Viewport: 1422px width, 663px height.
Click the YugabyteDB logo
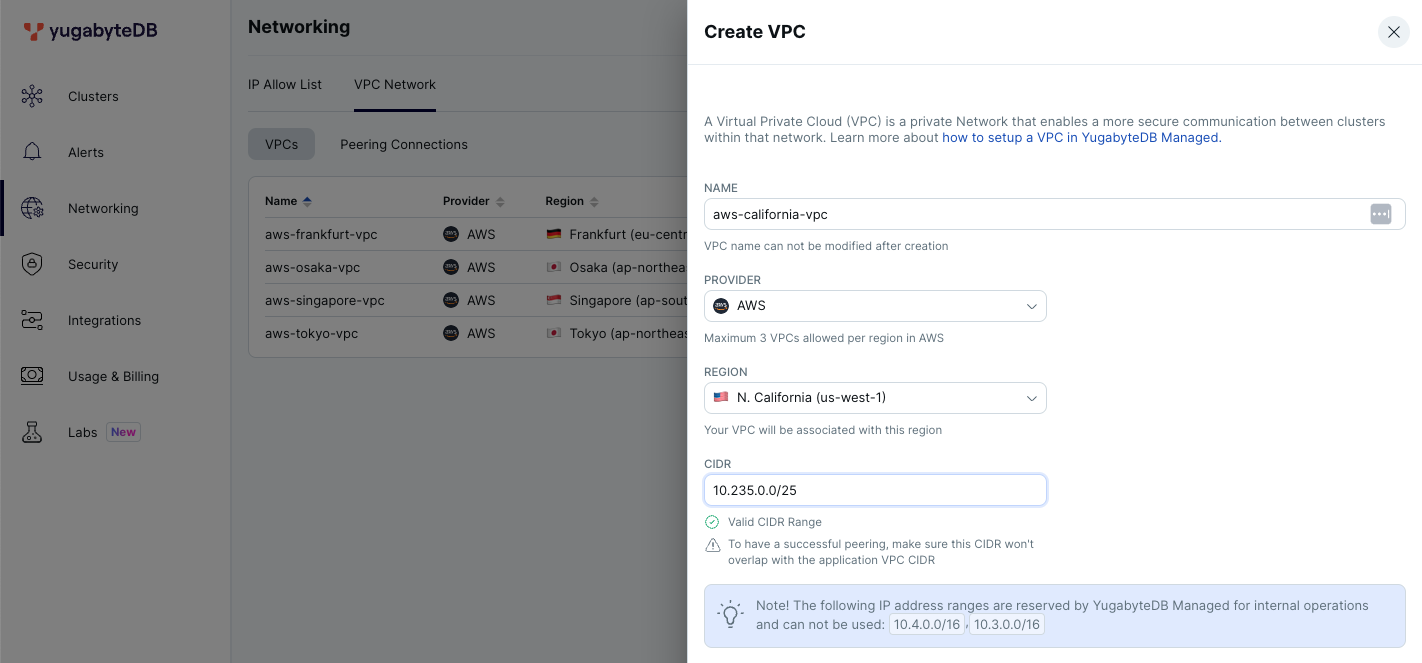[x=90, y=31]
